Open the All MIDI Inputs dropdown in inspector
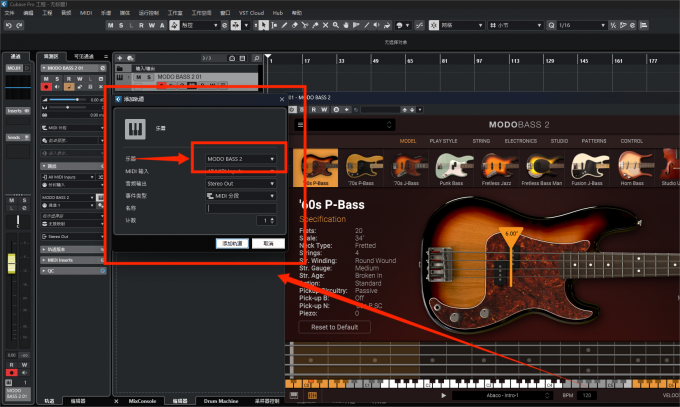 (68, 177)
